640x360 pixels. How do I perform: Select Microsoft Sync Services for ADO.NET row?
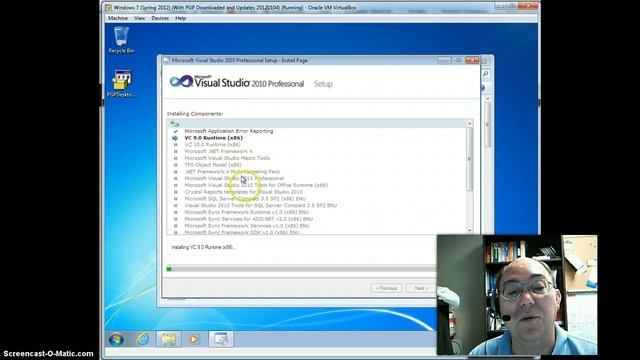[x=249, y=219]
